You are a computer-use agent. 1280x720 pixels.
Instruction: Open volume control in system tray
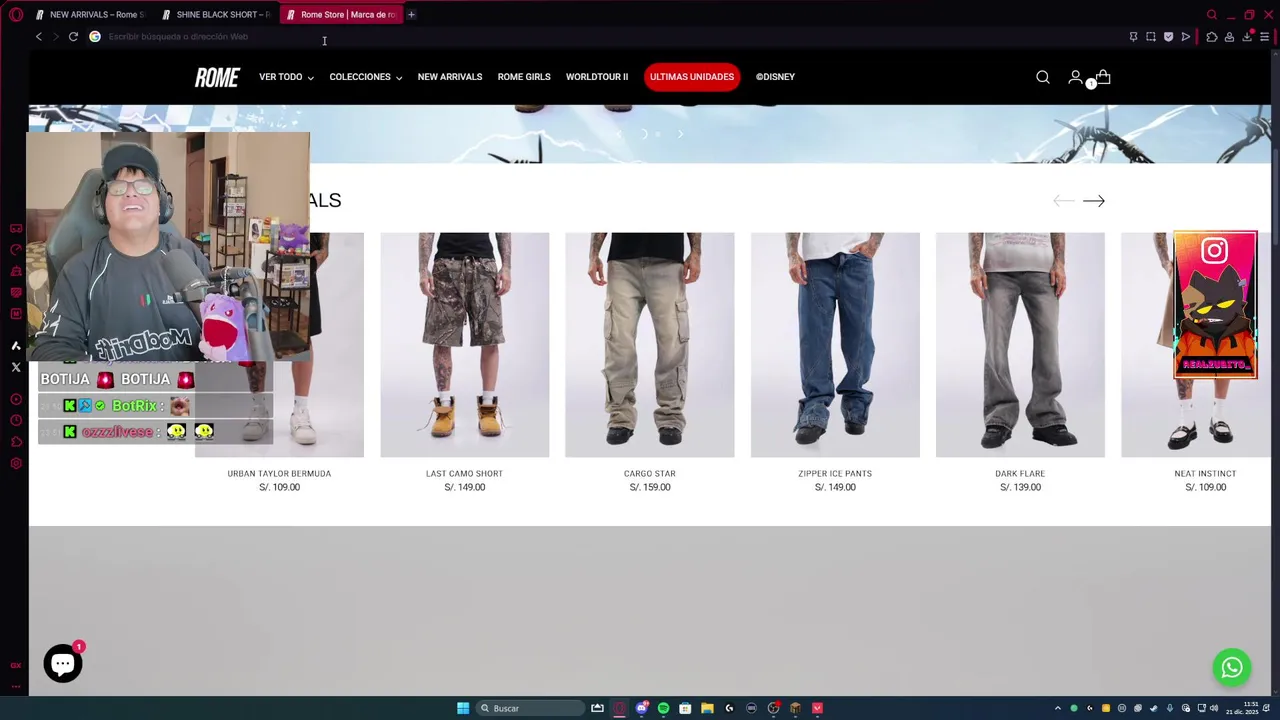click(1214, 708)
